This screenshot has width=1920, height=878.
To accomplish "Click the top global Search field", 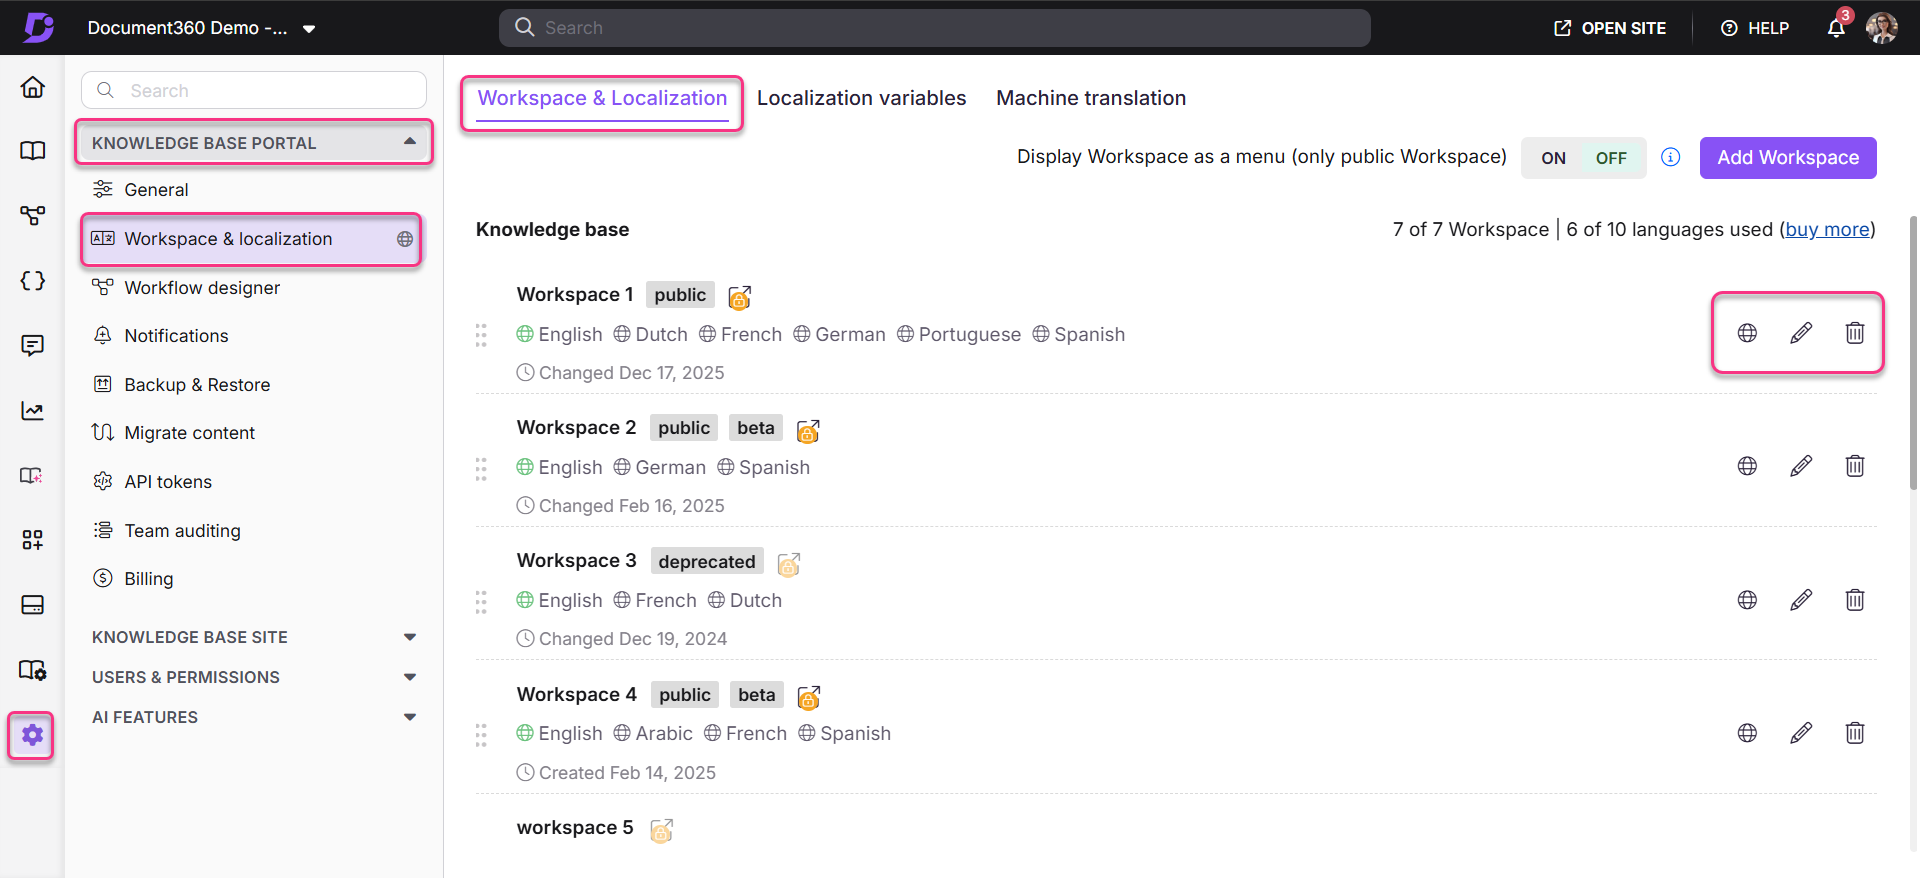I will click(x=934, y=28).
